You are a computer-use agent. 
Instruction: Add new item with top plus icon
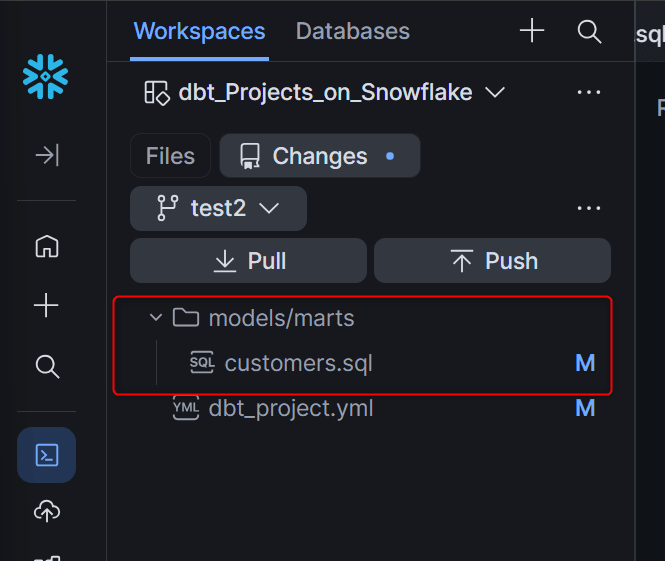pos(532,31)
